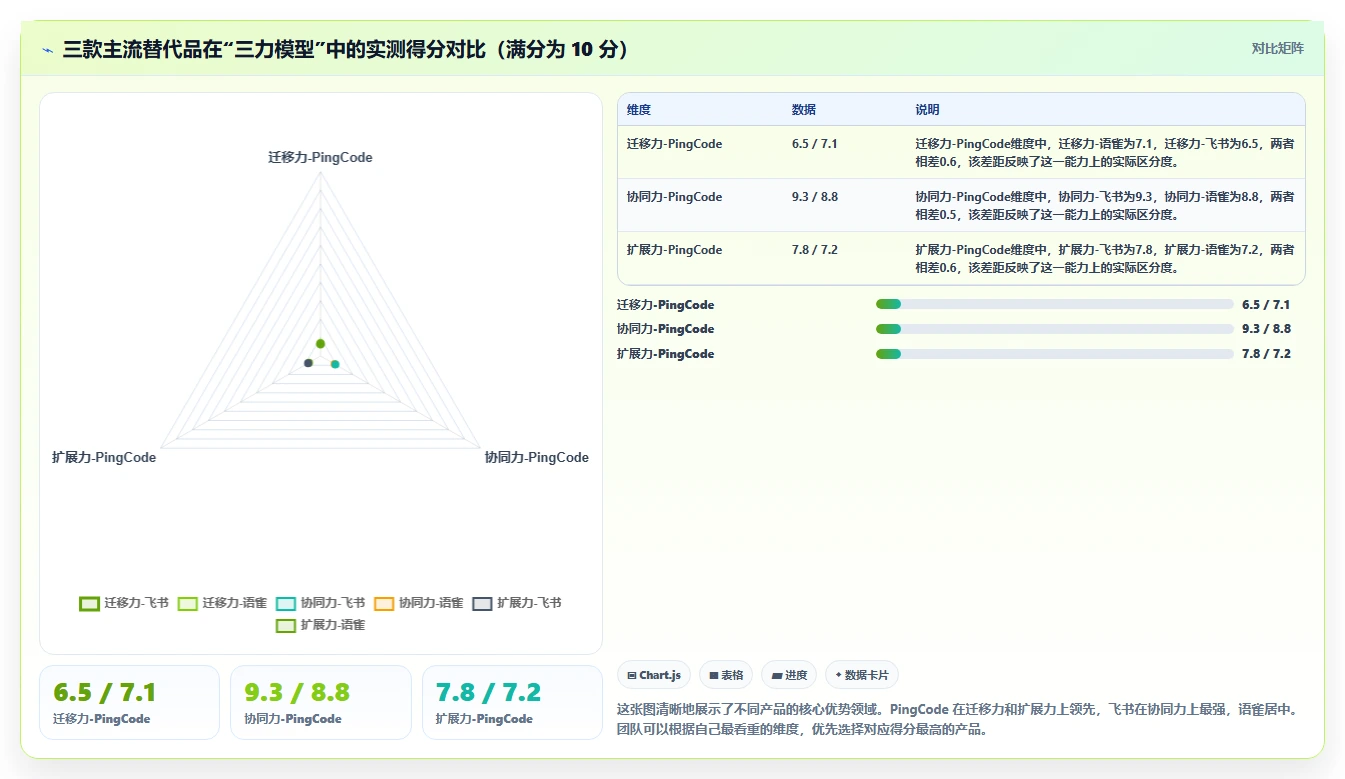Click the 迁移力 description mentioning 相差0.6 in the table

(1104, 152)
